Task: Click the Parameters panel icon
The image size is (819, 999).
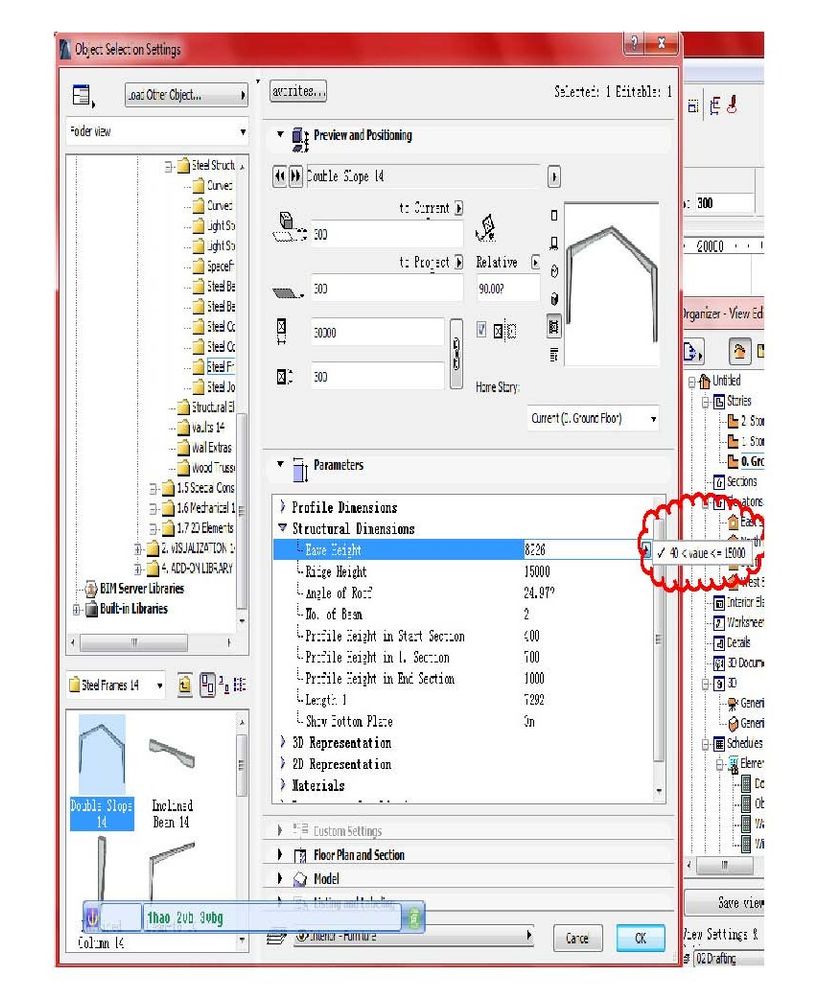Action: click(300, 469)
